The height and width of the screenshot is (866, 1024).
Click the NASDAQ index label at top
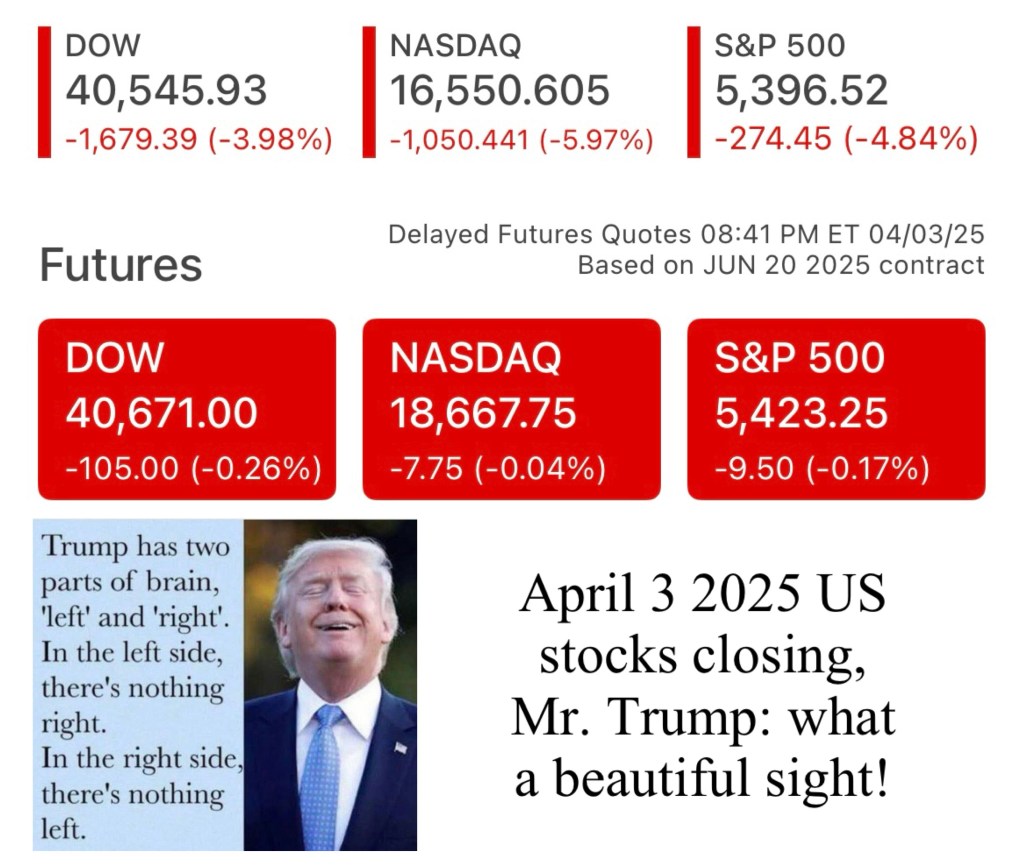(x=455, y=46)
